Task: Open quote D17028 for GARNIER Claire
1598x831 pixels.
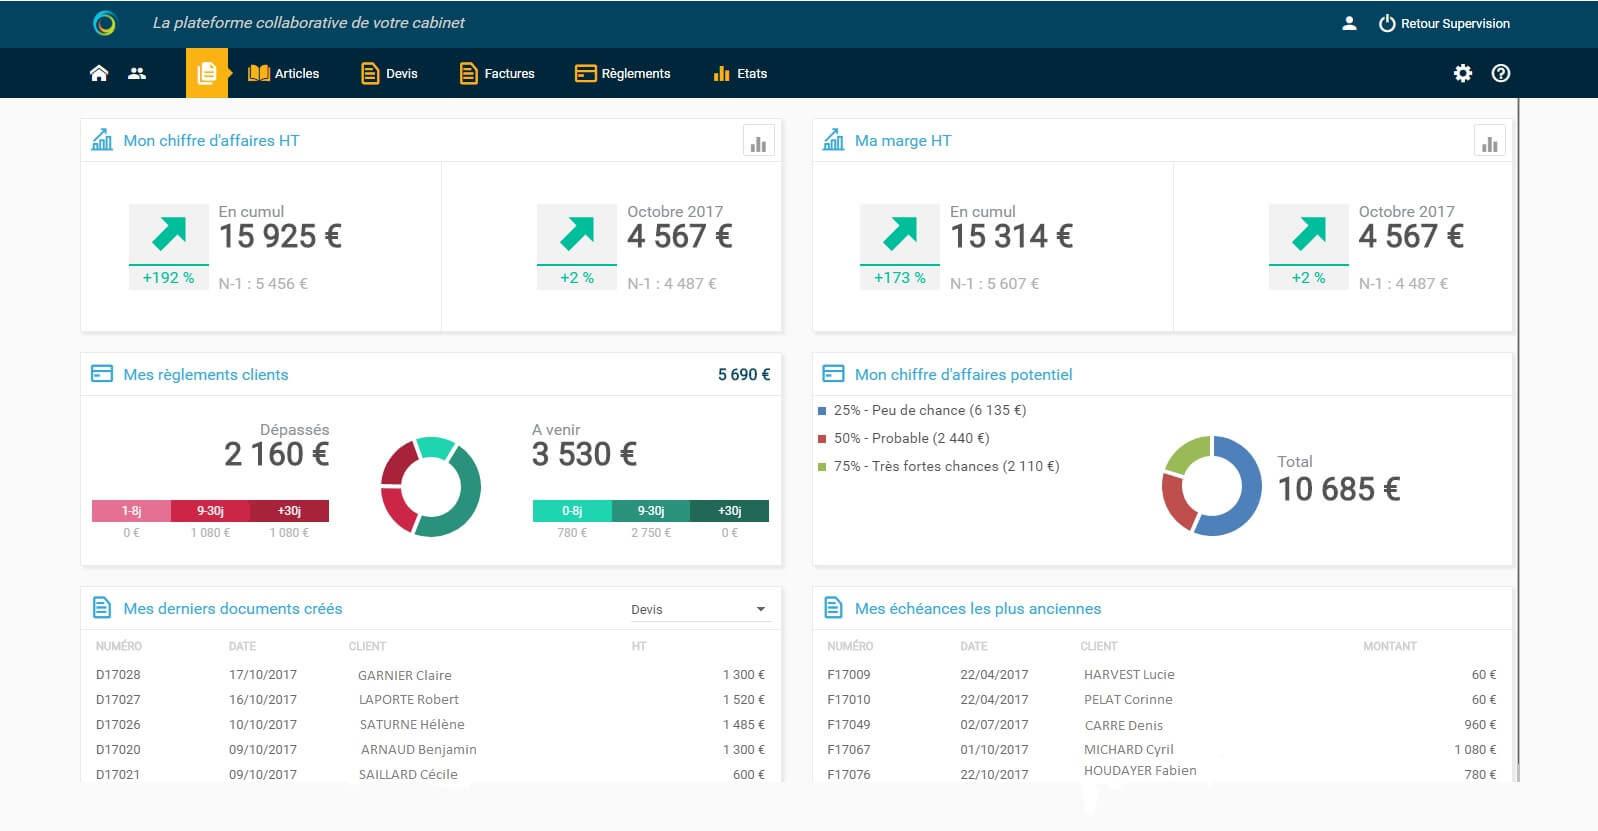Action: [430, 675]
